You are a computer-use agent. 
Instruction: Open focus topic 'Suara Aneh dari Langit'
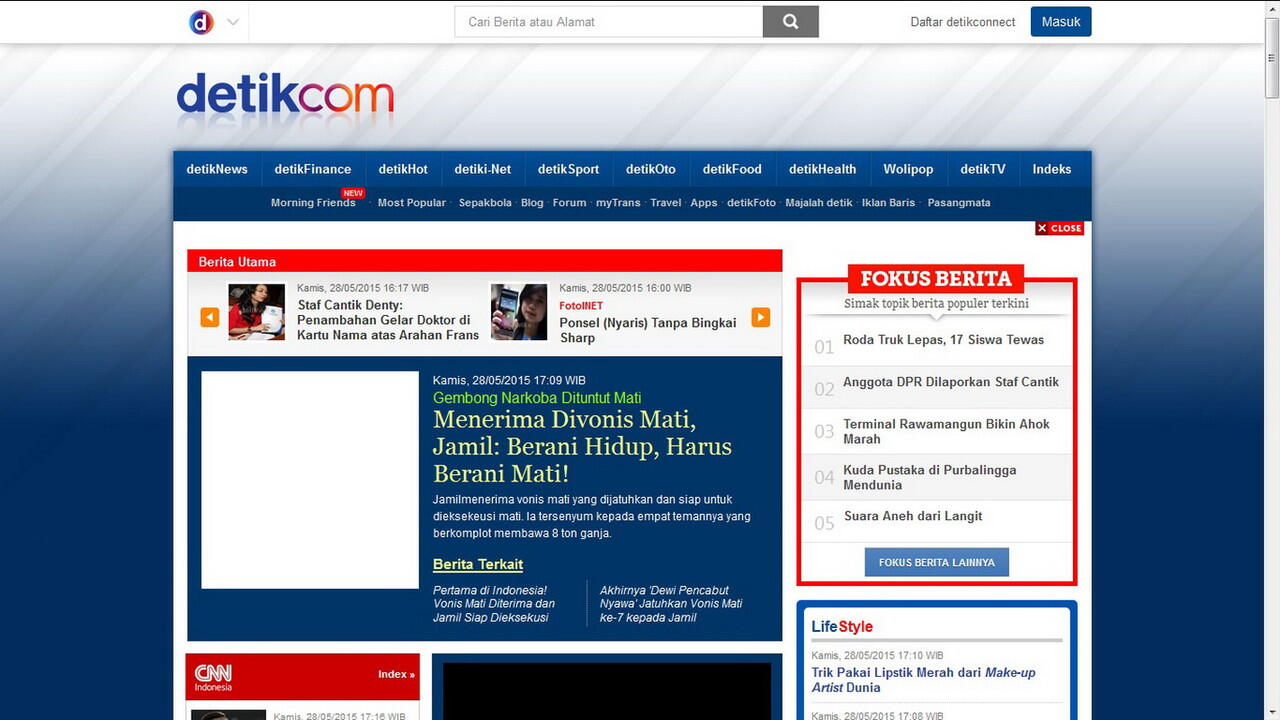[913, 516]
